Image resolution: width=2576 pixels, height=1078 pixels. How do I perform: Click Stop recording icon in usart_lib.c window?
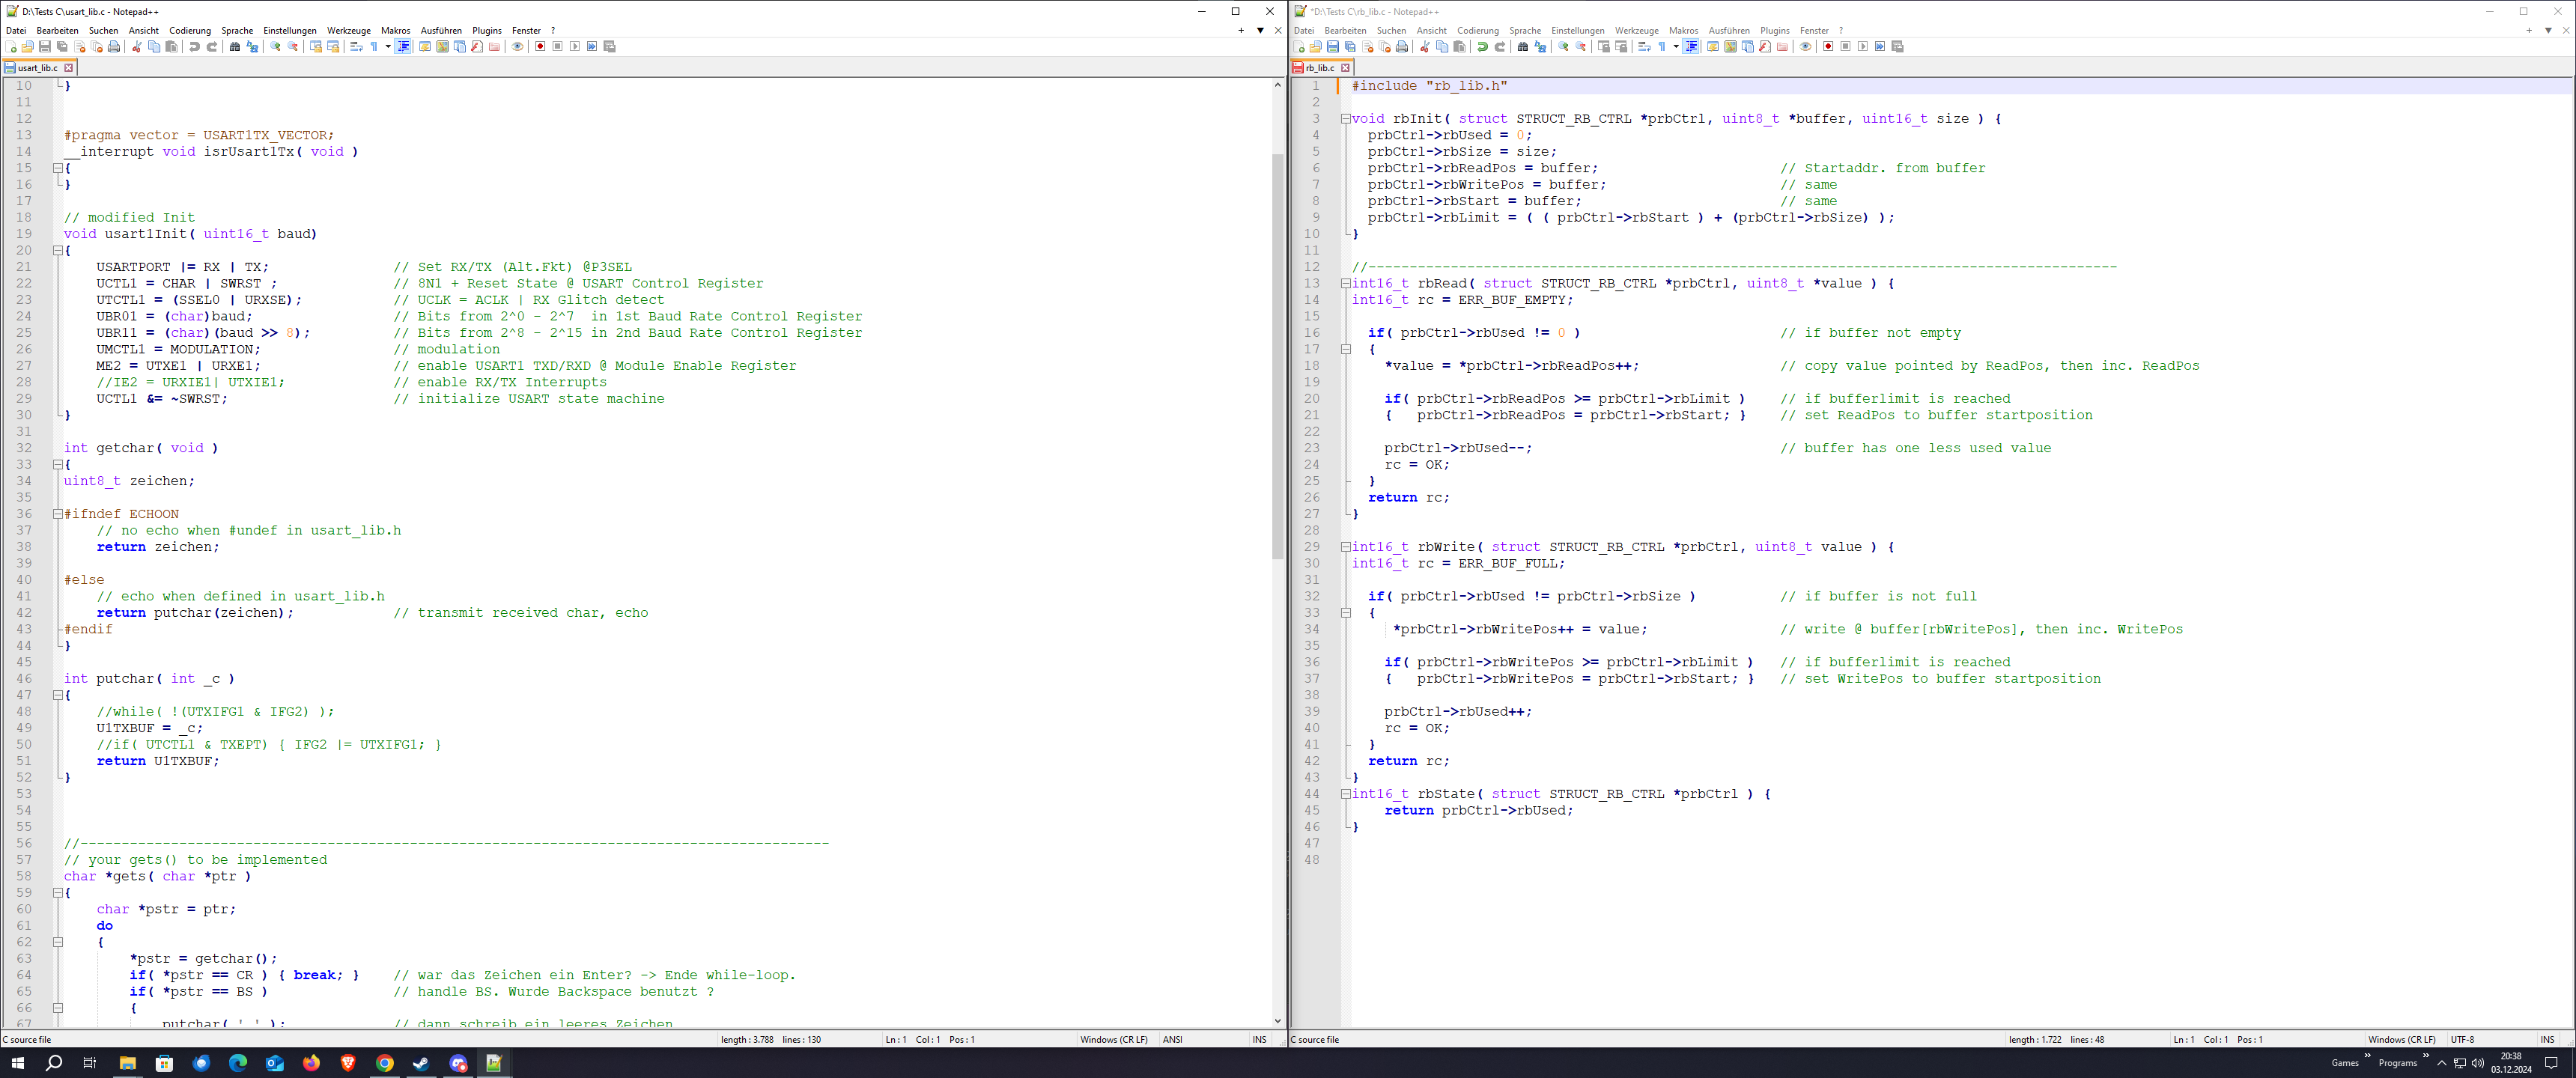coord(557,47)
